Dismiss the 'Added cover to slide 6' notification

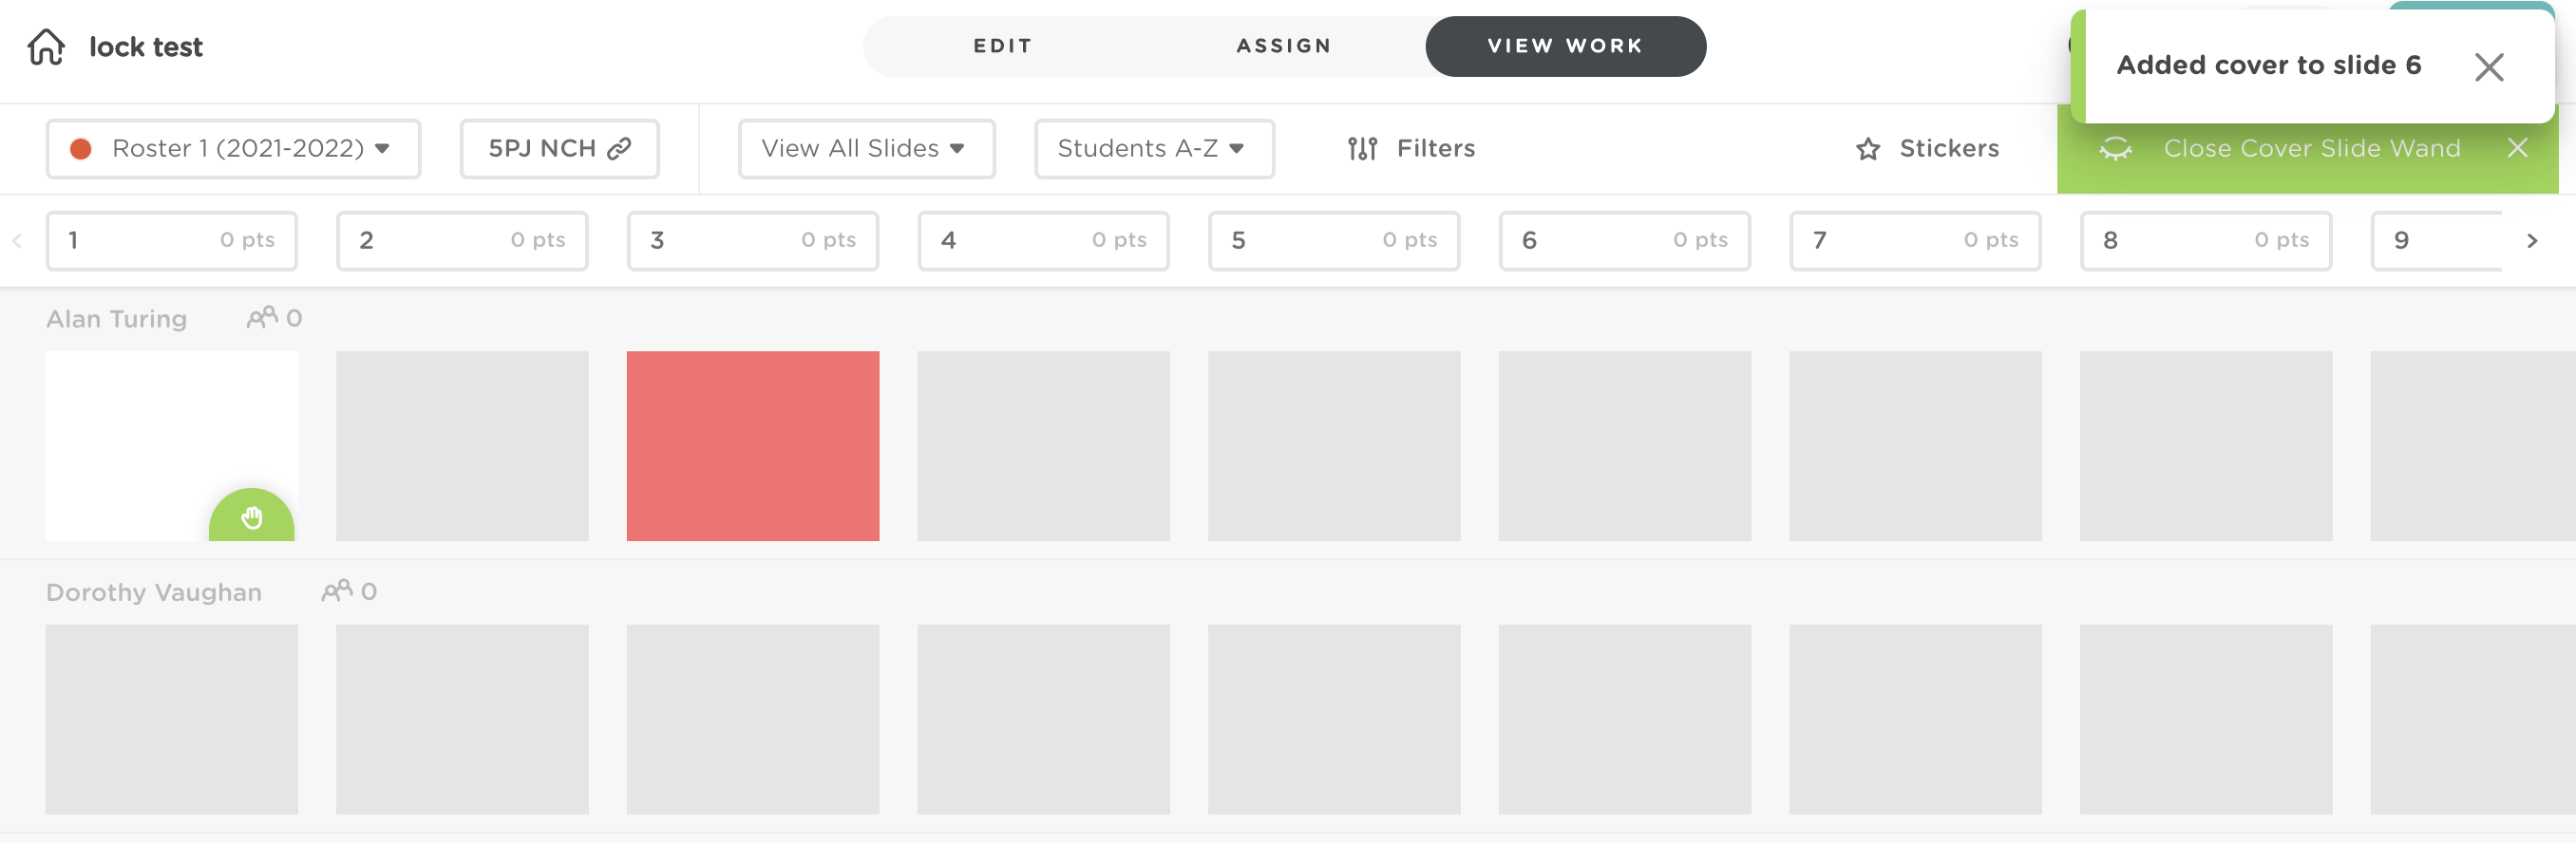tap(2488, 67)
